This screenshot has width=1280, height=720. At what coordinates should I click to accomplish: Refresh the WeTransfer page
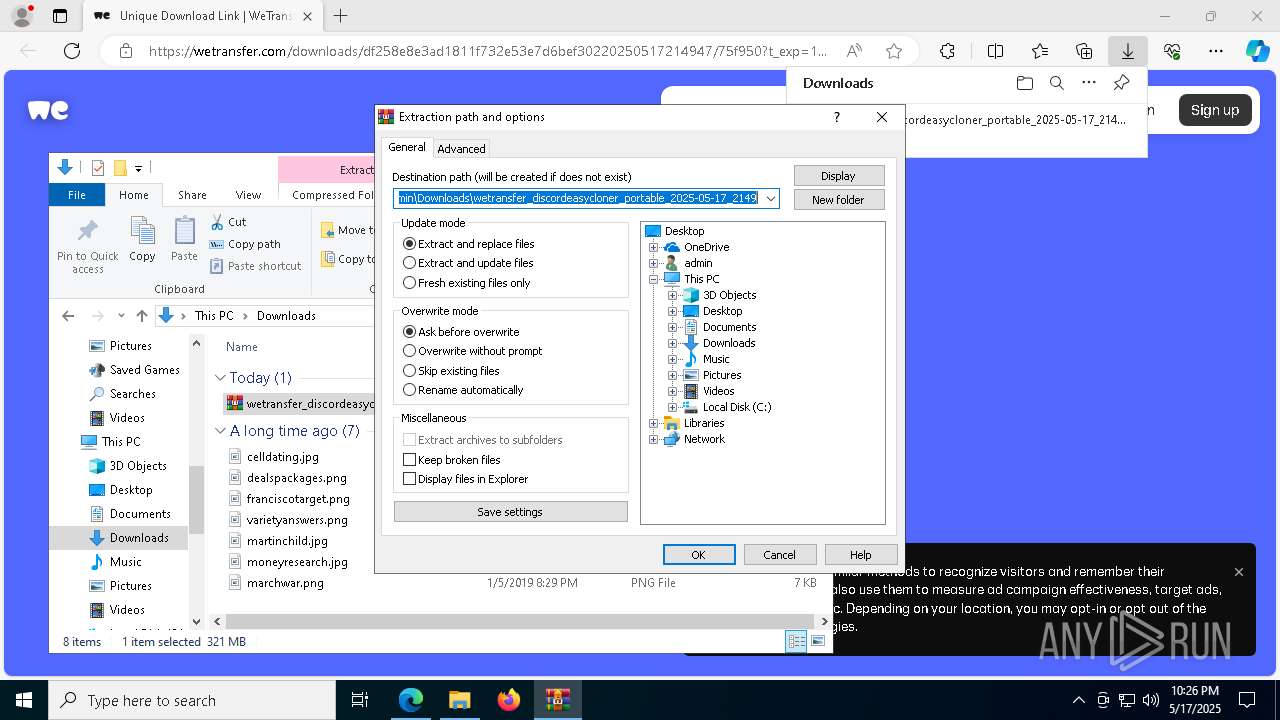tap(72, 51)
